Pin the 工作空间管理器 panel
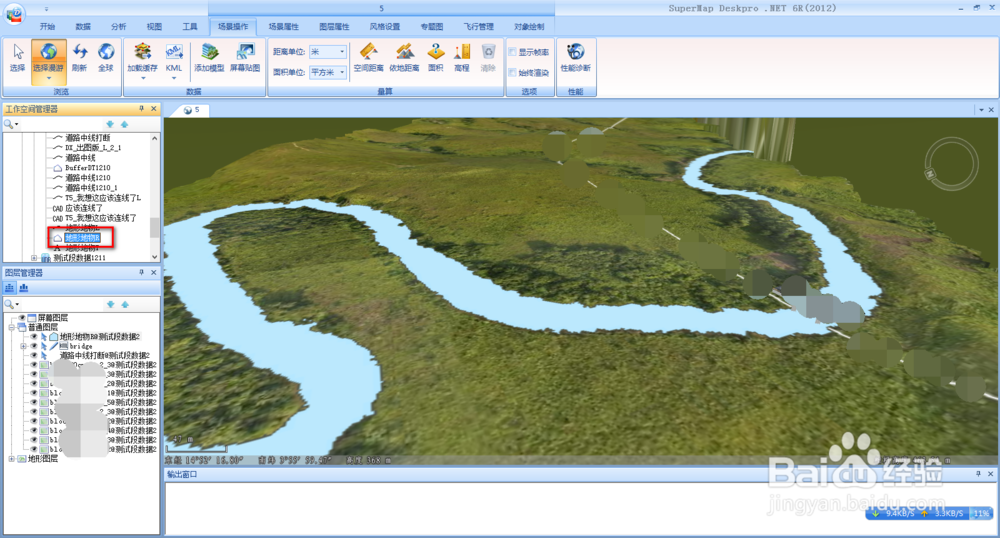This screenshot has width=1000, height=538. point(142,109)
